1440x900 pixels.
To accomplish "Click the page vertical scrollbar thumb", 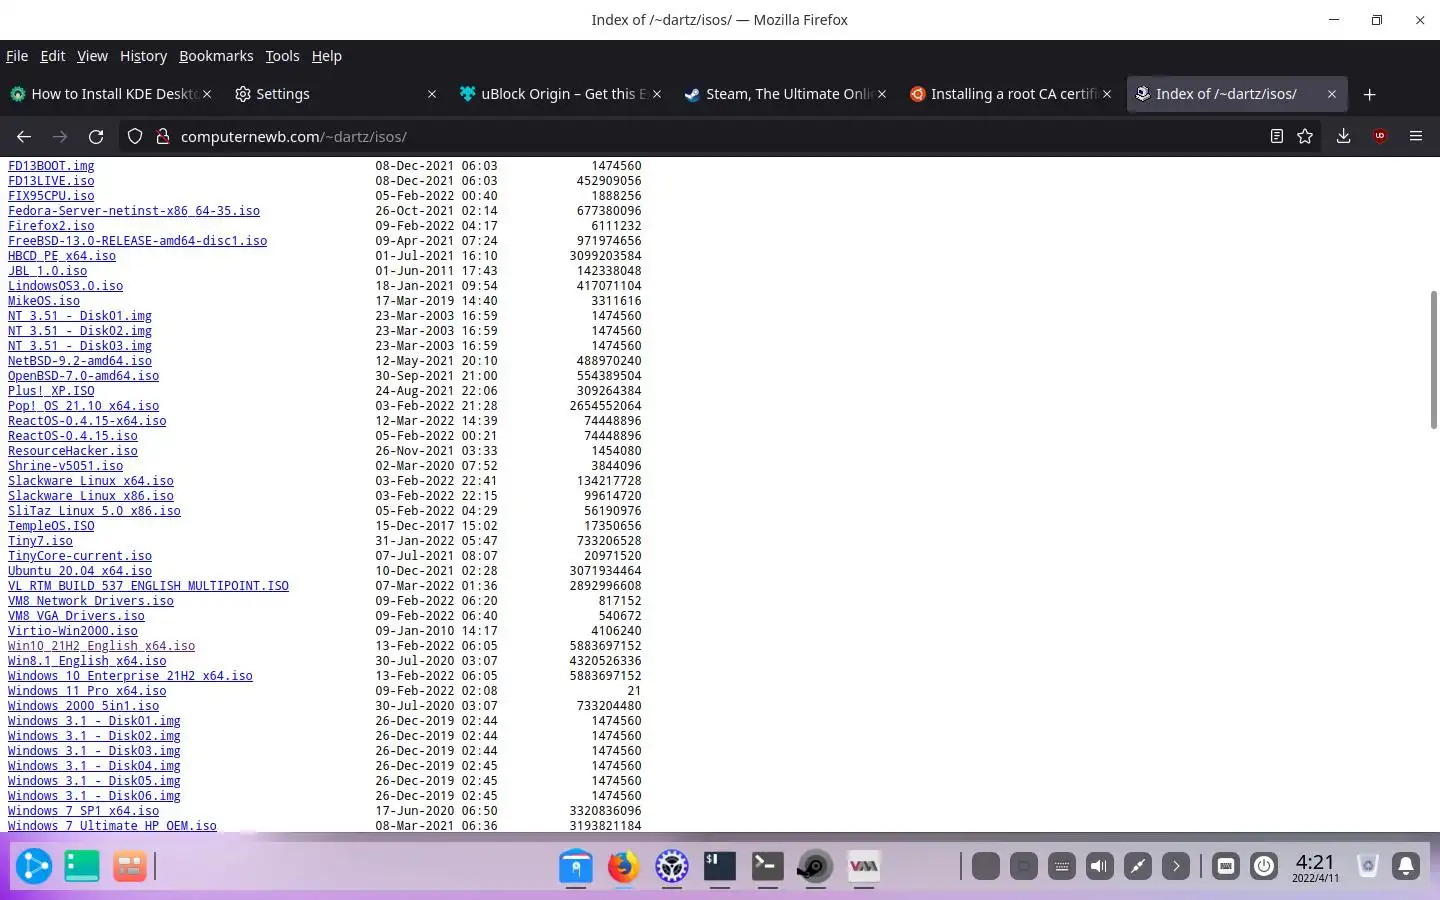I will click(x=1433, y=360).
